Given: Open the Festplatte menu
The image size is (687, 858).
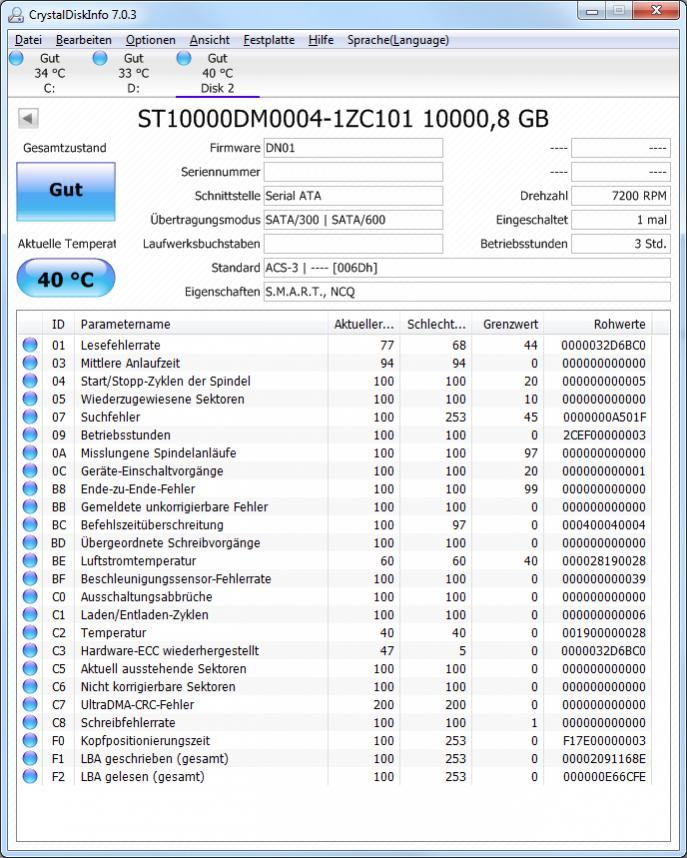Looking at the screenshot, I should tap(269, 40).
